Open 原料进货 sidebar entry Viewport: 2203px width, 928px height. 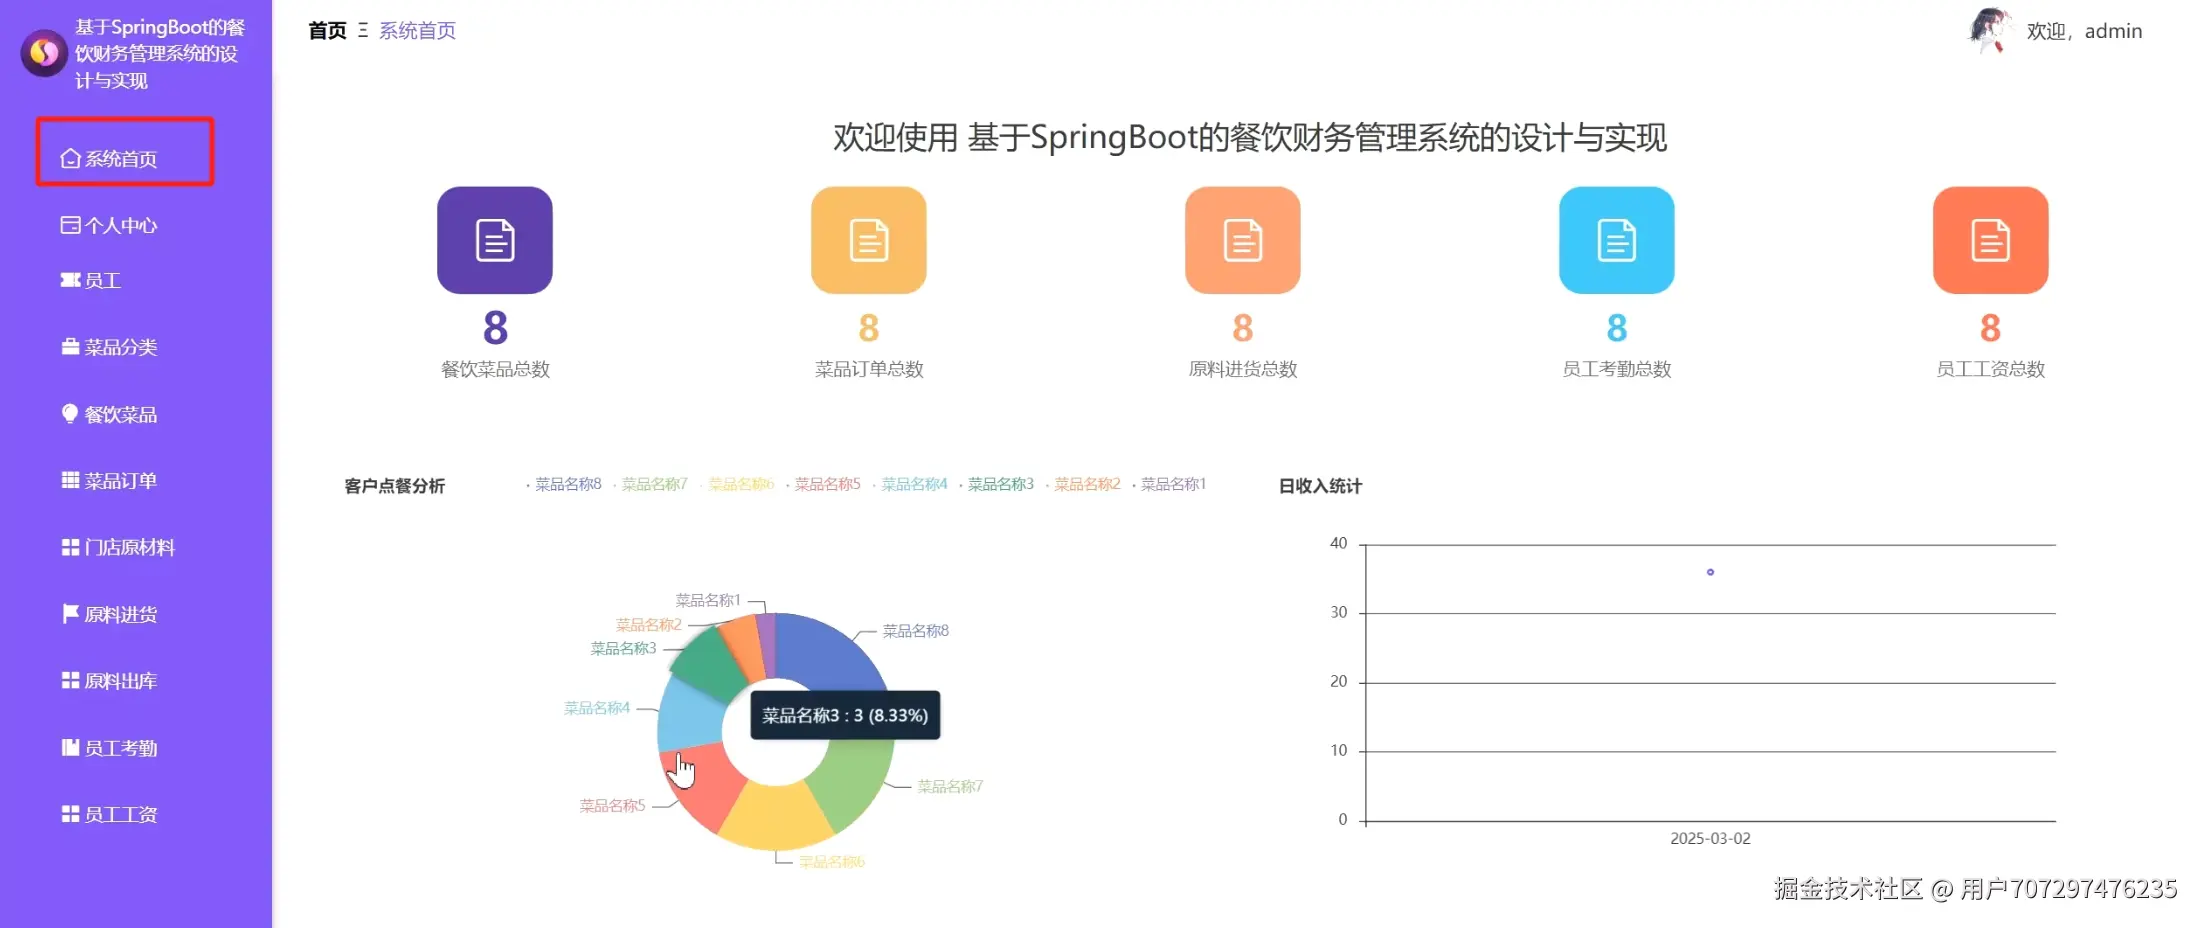(120, 614)
